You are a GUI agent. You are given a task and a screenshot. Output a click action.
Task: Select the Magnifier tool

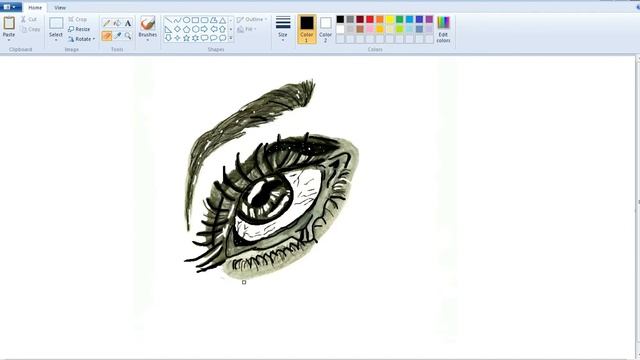click(128, 36)
